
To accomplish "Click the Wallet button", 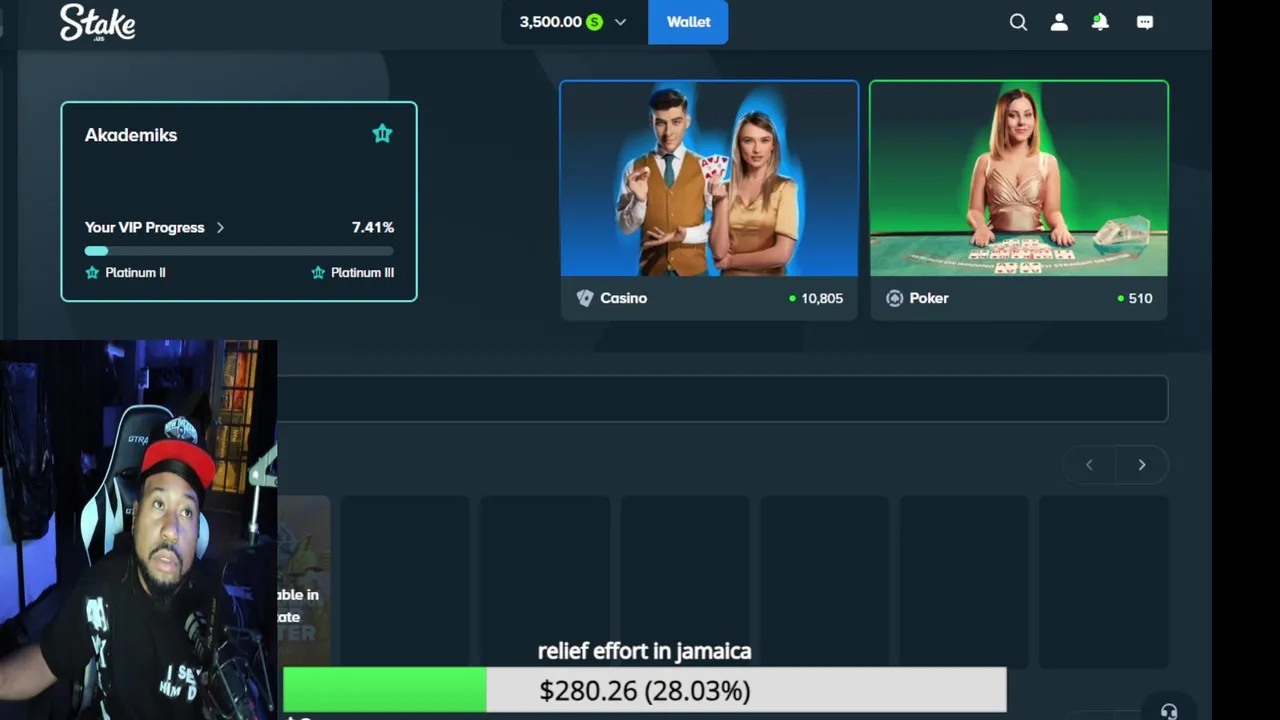I will 688,22.
